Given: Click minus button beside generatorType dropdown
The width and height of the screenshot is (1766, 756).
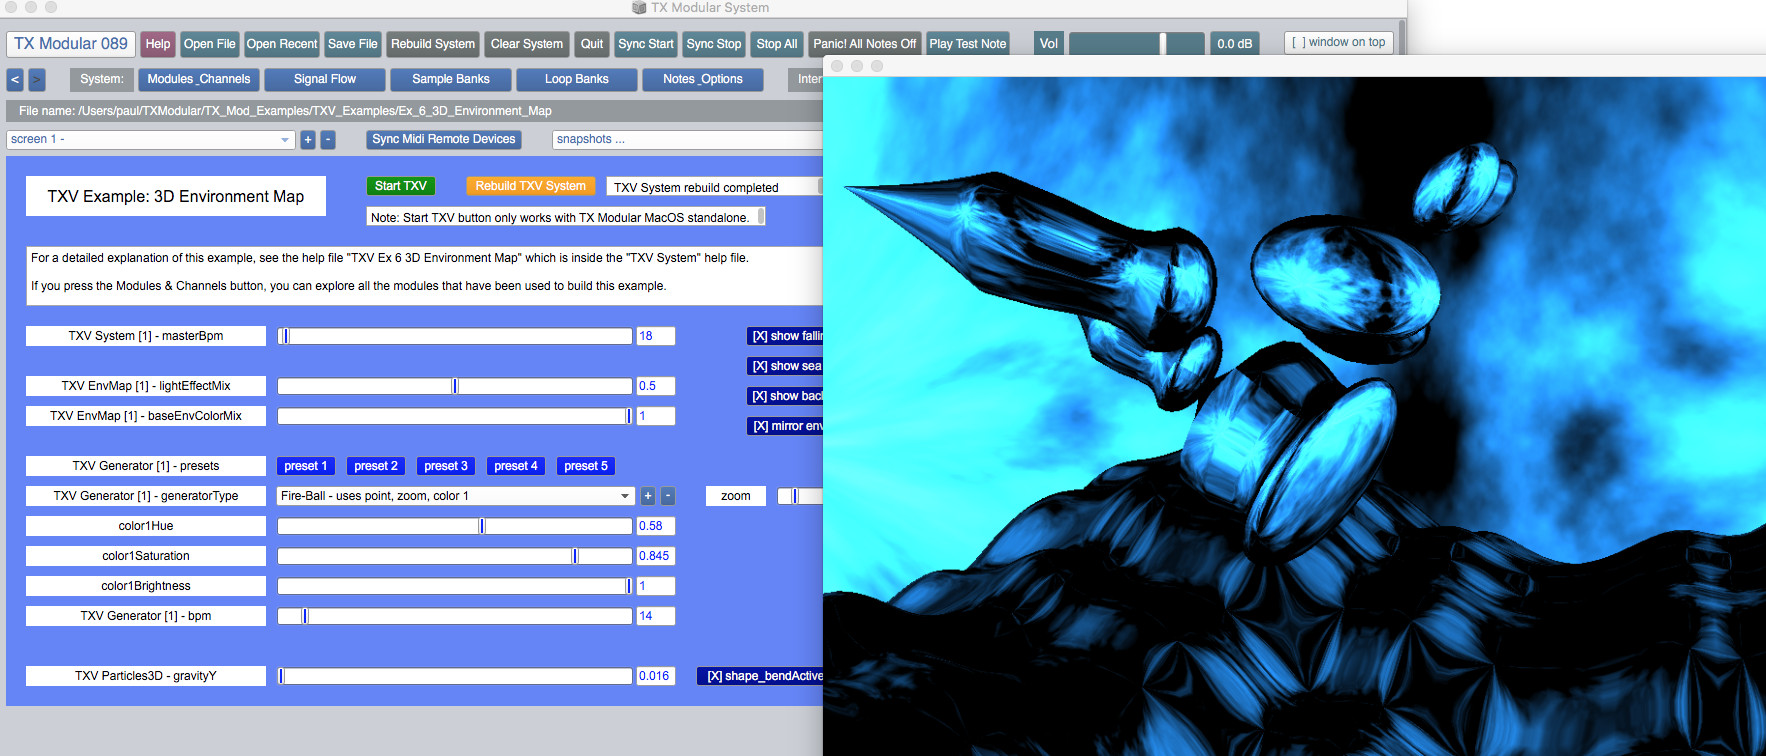Looking at the screenshot, I should pos(668,496).
